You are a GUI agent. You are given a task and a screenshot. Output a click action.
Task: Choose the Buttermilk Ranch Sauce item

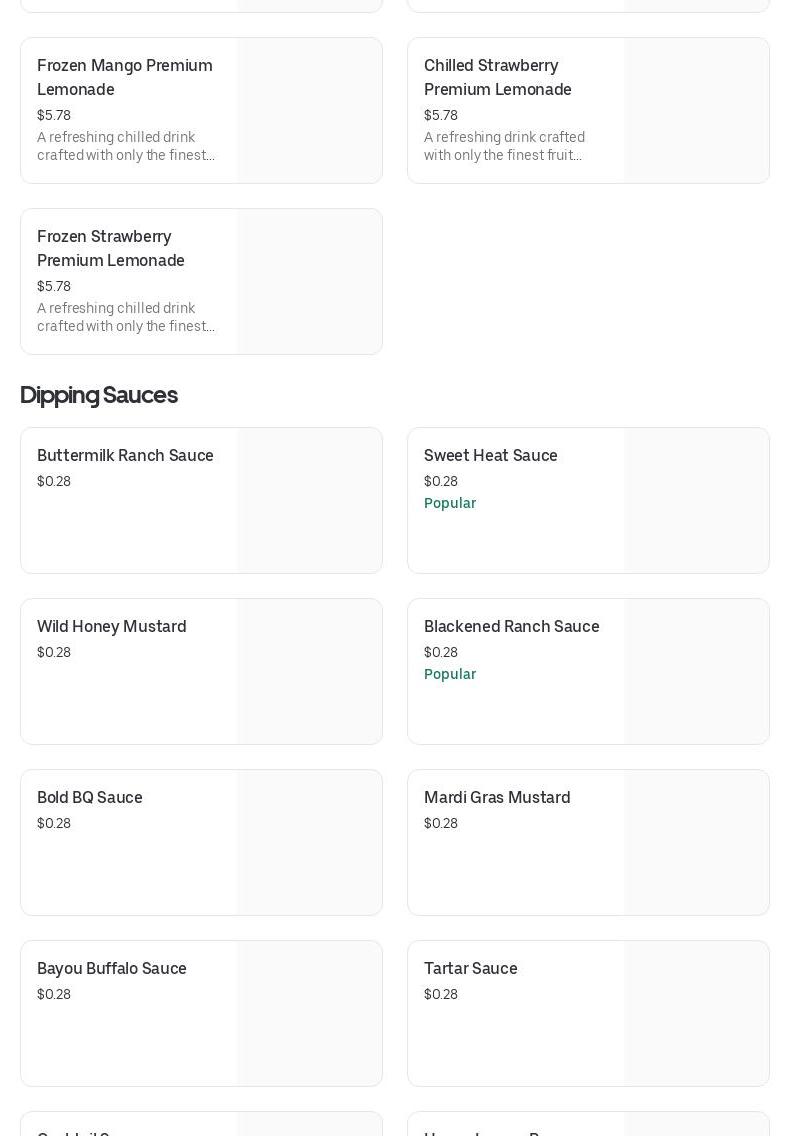(125, 456)
